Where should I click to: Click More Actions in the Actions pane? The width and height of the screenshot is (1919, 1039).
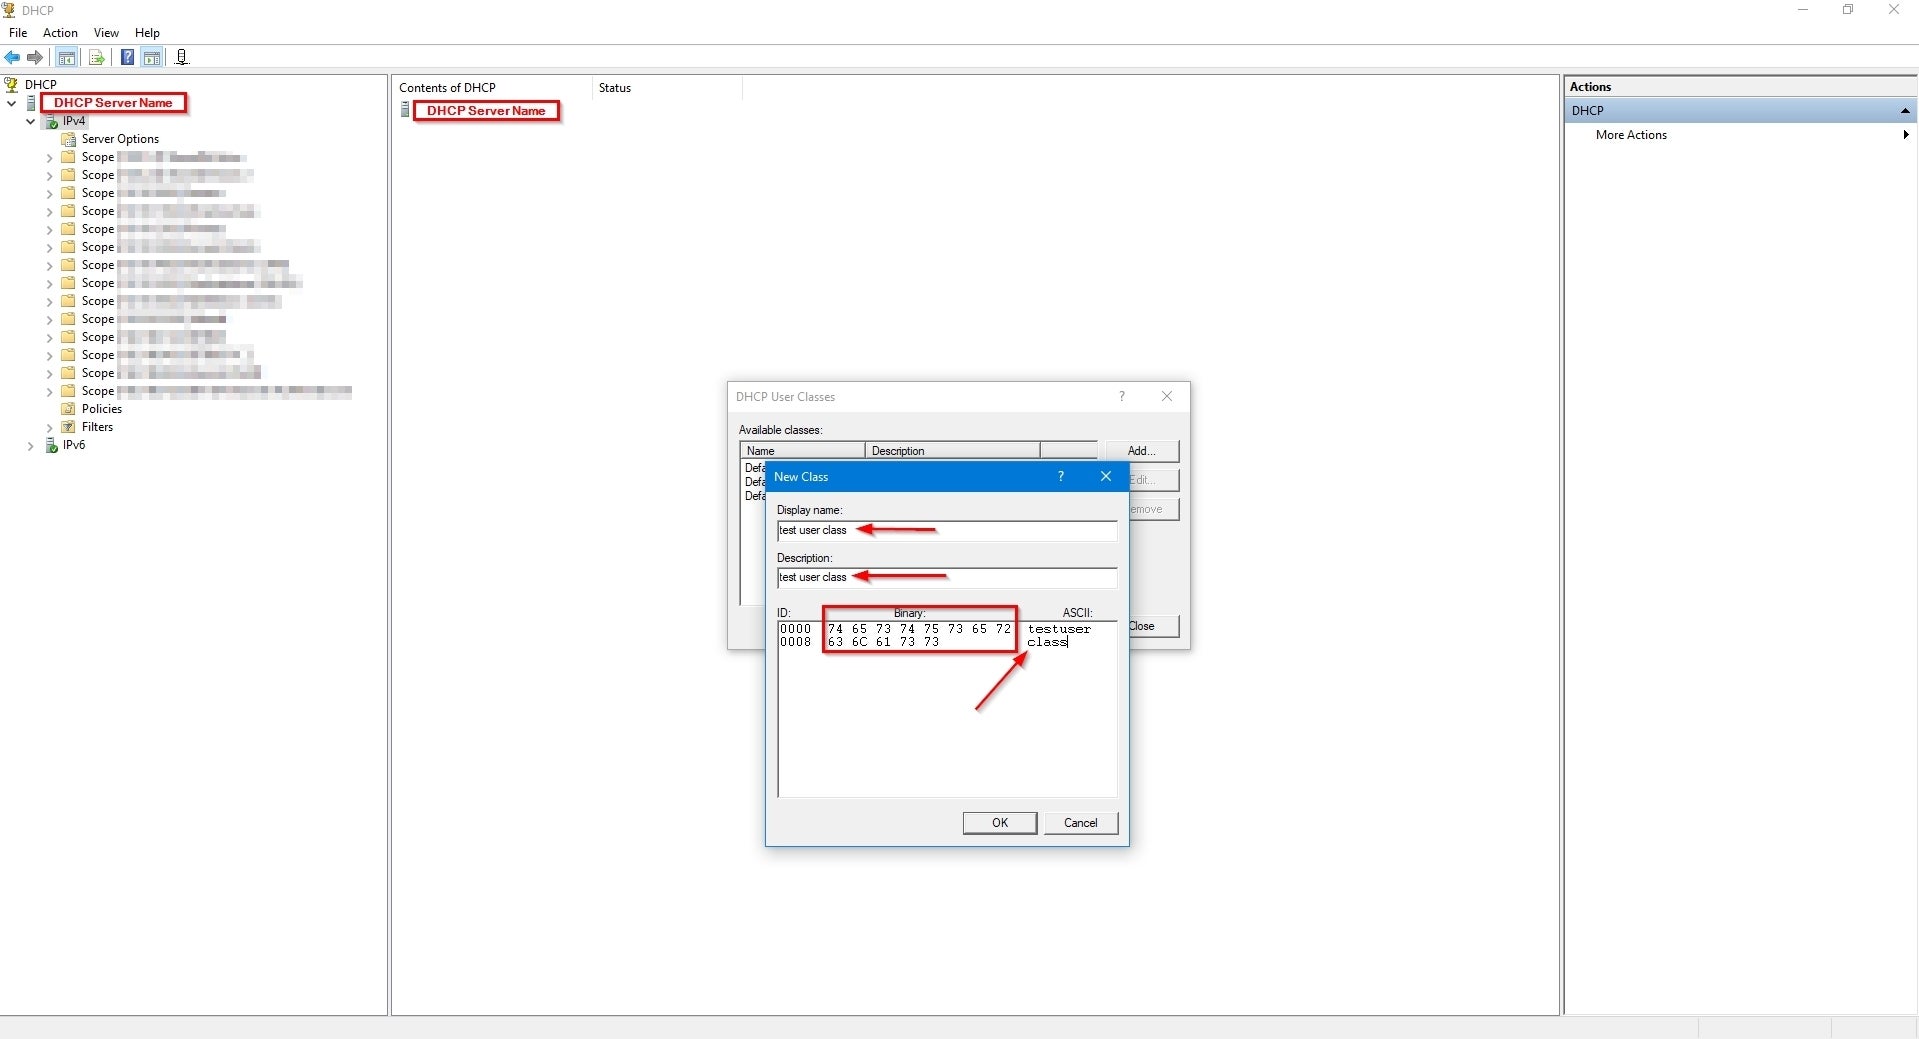point(1631,135)
